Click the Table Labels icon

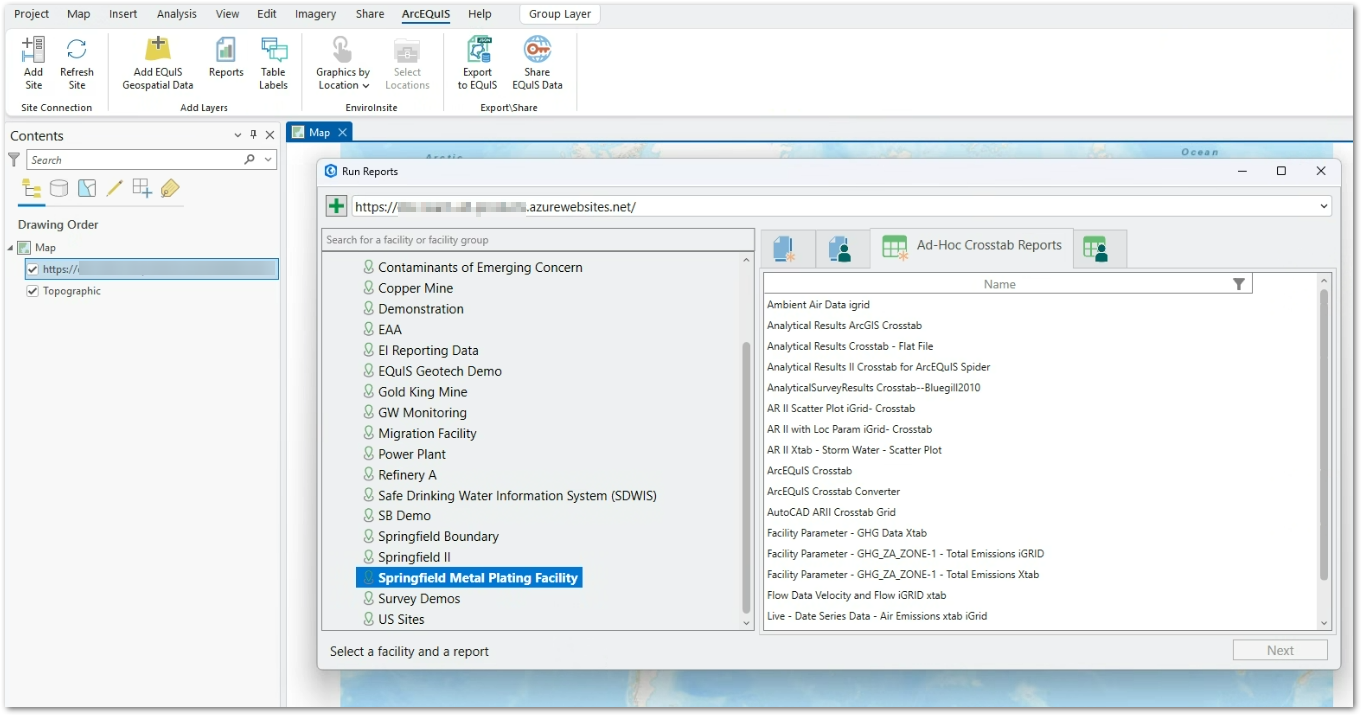(x=273, y=62)
